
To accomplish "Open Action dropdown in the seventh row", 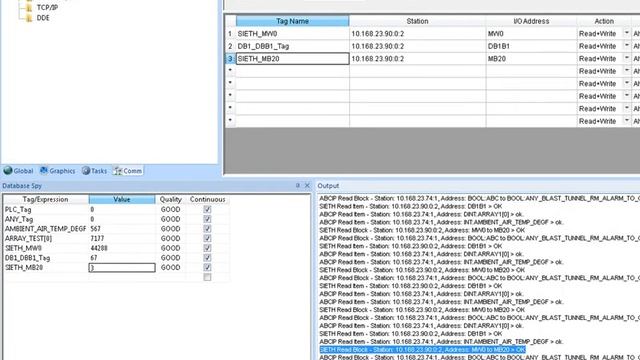I will pos(627,109).
